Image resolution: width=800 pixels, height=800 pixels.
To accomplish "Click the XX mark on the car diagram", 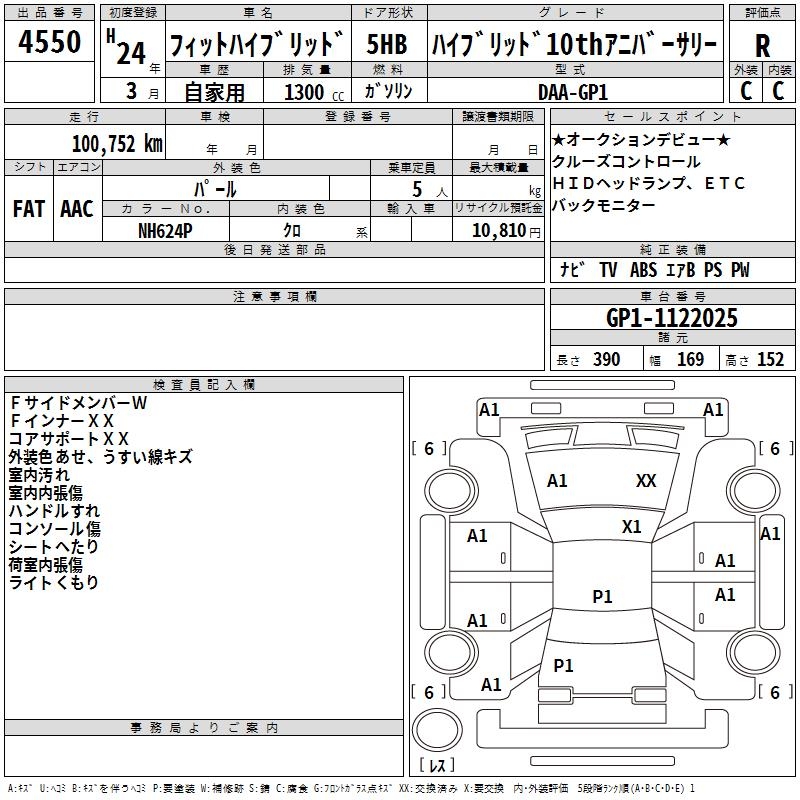I will tap(646, 481).
